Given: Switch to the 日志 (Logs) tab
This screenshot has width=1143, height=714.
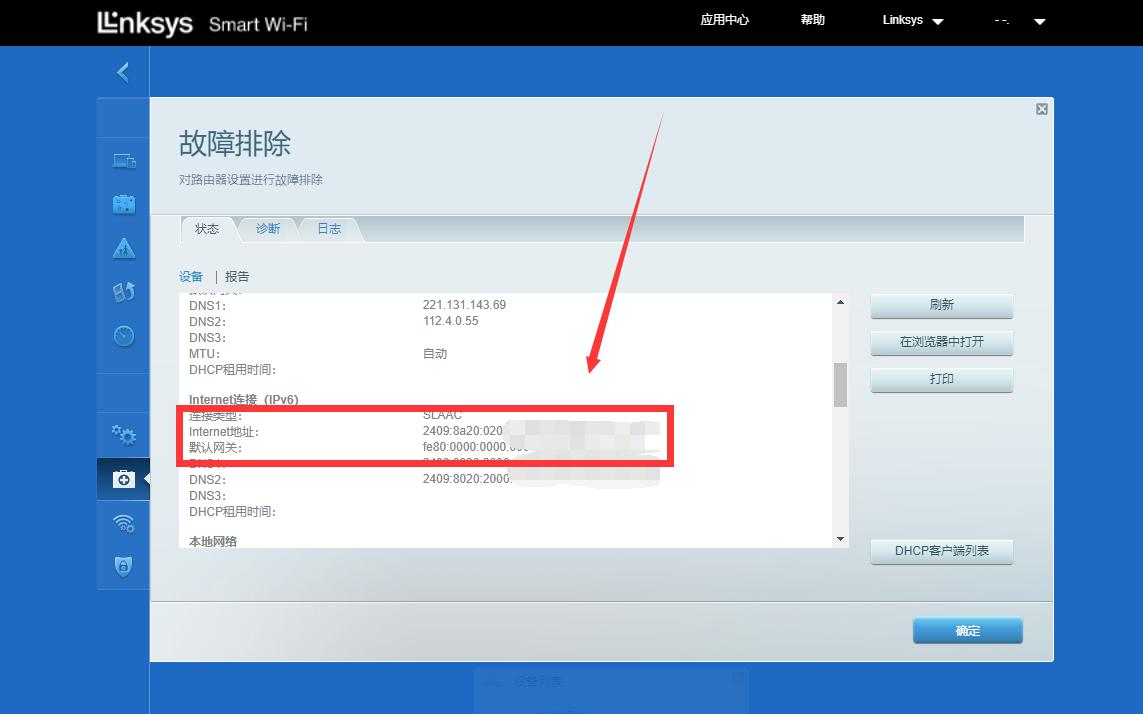Looking at the screenshot, I should 329,228.
